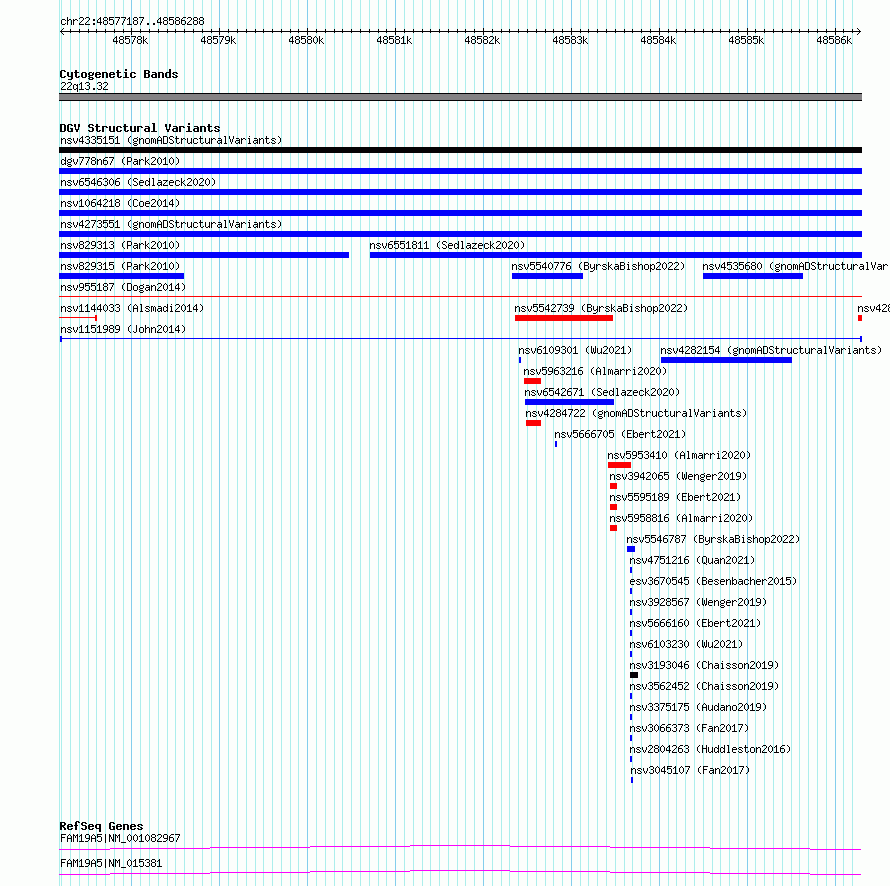
Task: Select nsv3375175 Audano2019 label
Action: click(698, 707)
